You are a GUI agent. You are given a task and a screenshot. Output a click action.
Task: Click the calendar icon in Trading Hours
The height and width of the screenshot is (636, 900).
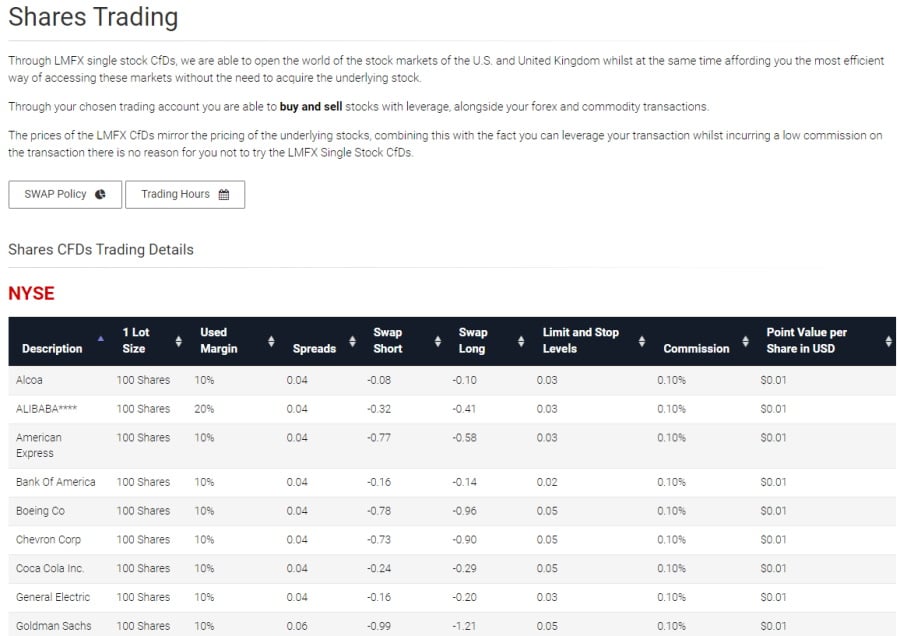224,195
